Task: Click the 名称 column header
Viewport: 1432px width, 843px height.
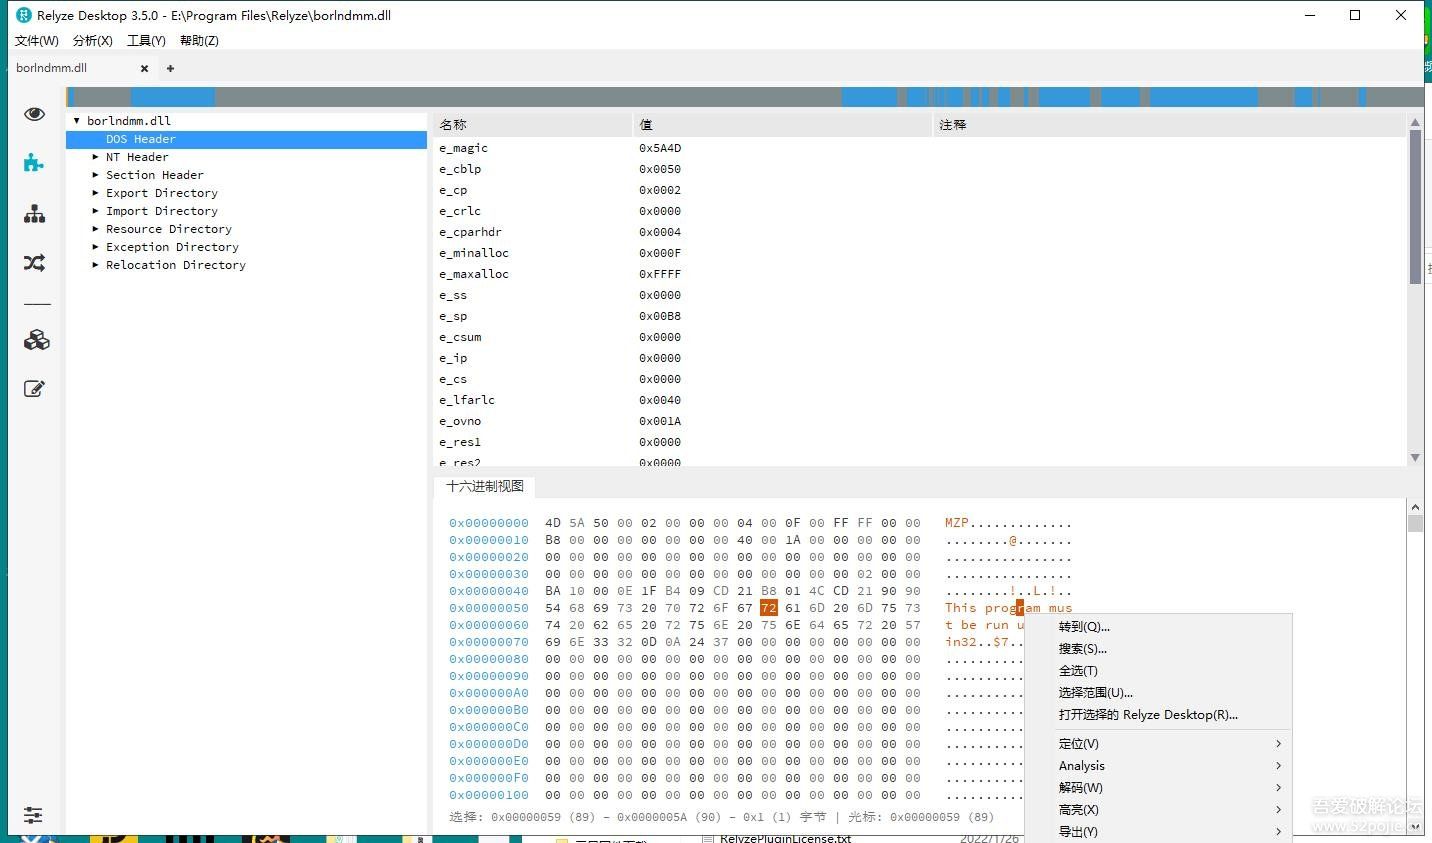Action: coord(453,125)
